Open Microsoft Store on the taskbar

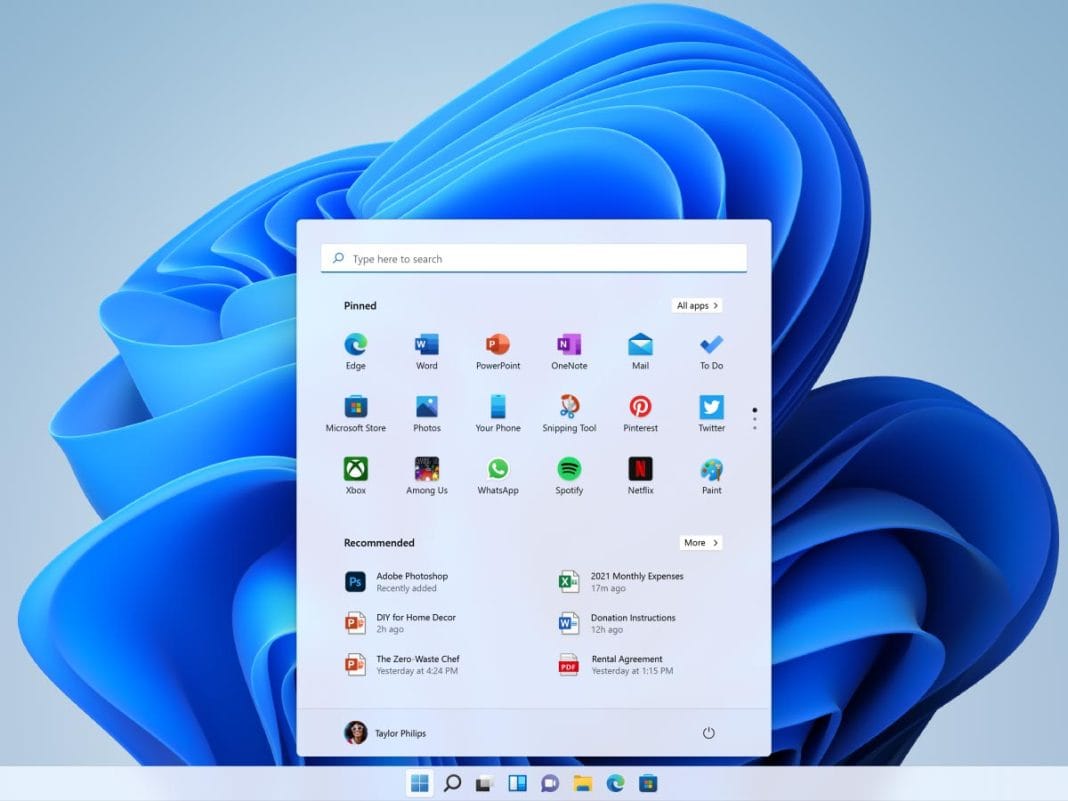(x=648, y=783)
